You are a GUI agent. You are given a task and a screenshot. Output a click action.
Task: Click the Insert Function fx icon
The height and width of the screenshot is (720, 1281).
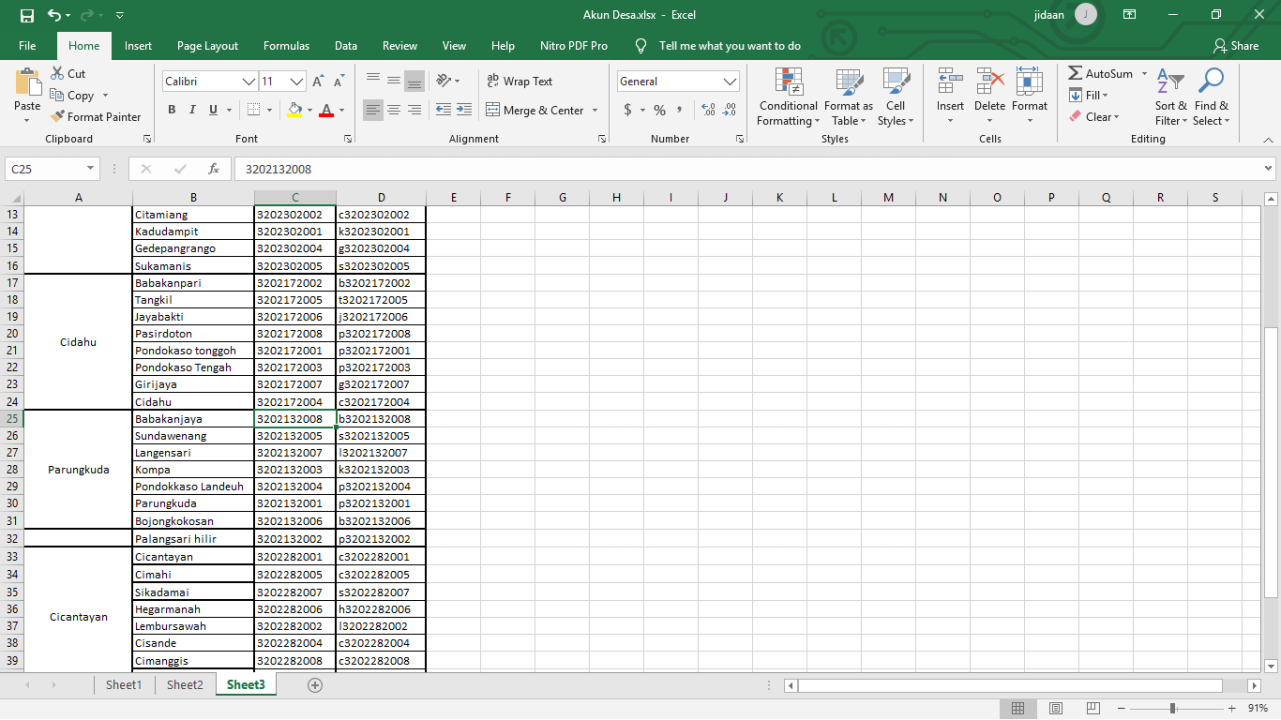point(213,169)
